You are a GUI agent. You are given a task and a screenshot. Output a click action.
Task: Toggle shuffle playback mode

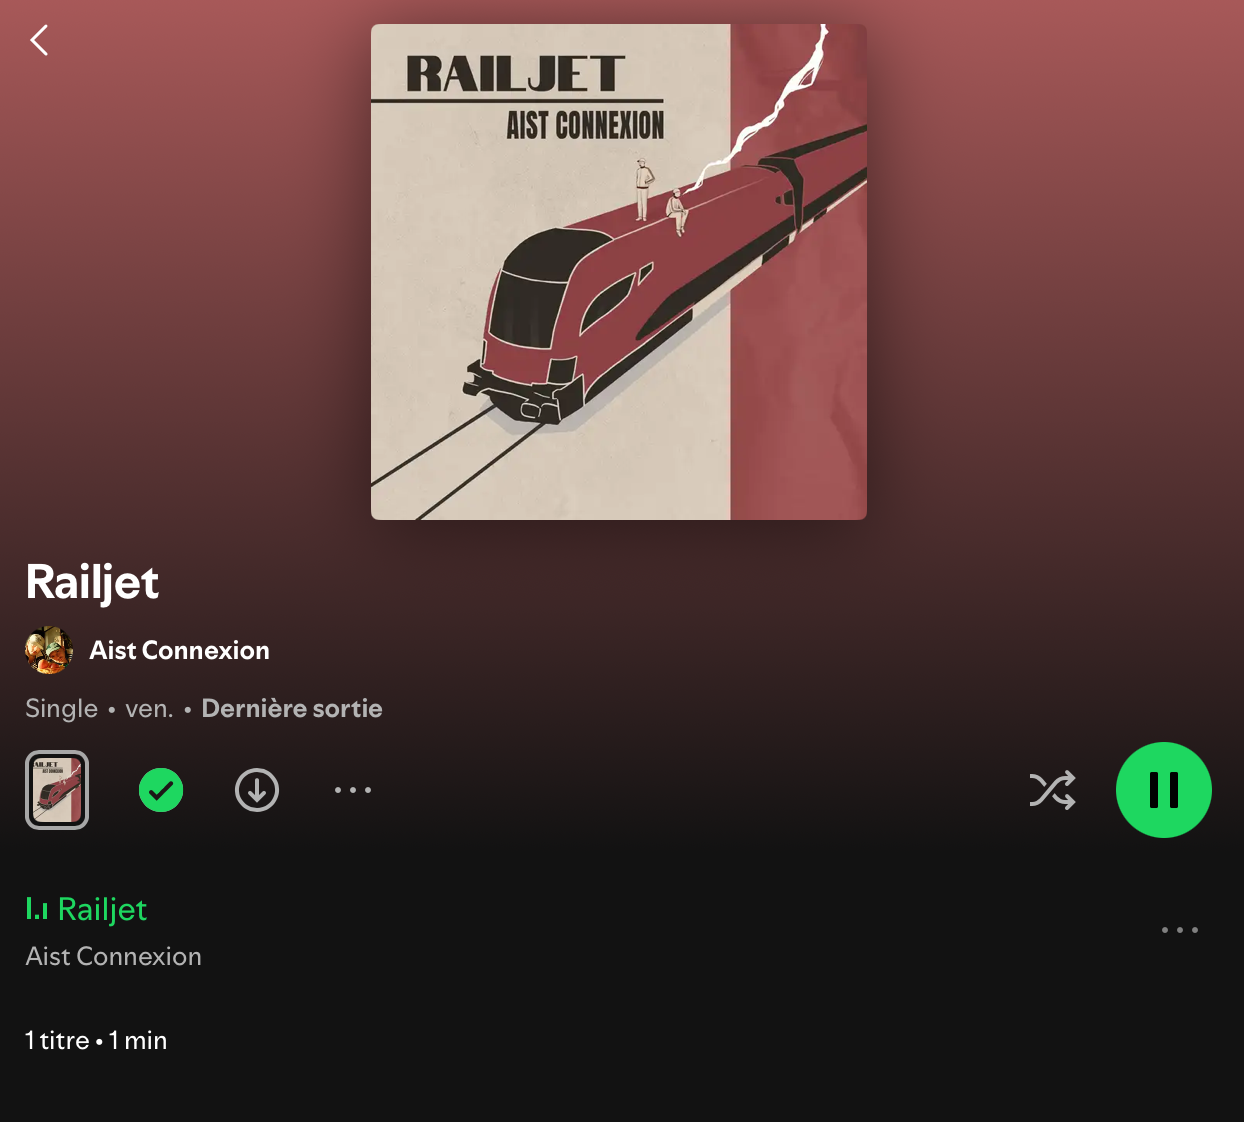(x=1052, y=790)
